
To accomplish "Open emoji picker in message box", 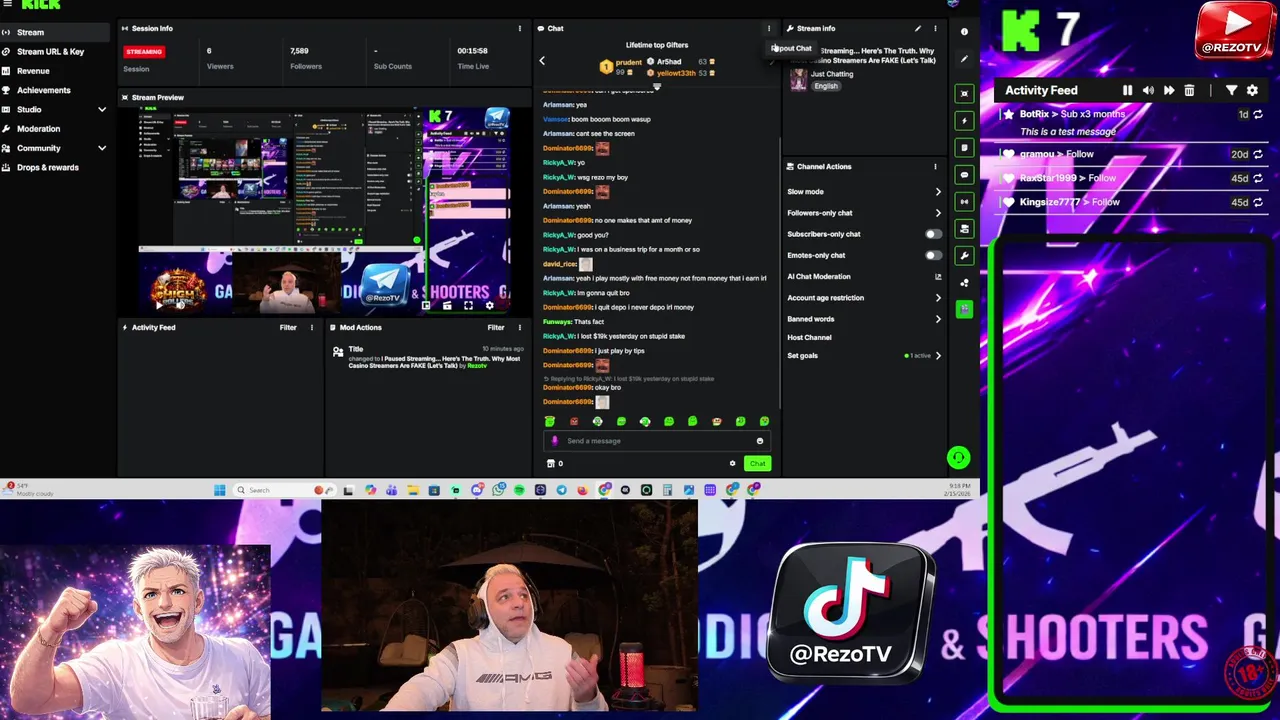I will pos(760,441).
